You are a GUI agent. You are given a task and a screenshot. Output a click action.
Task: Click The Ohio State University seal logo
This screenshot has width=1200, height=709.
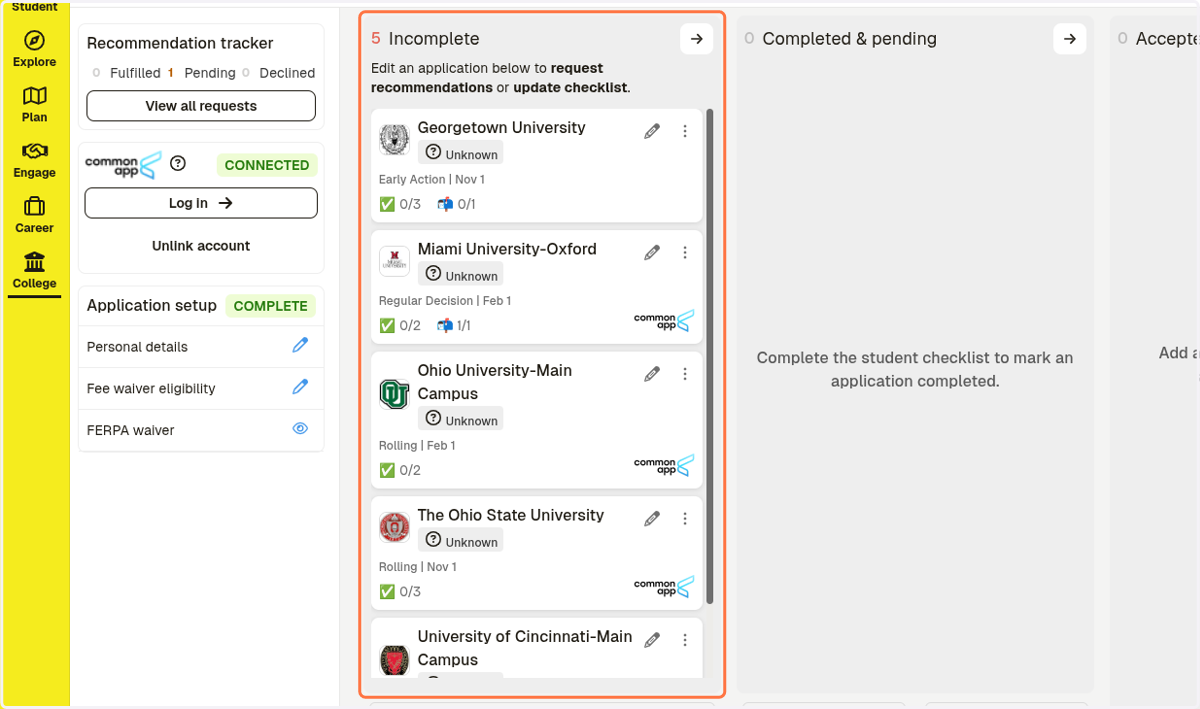coord(394,527)
